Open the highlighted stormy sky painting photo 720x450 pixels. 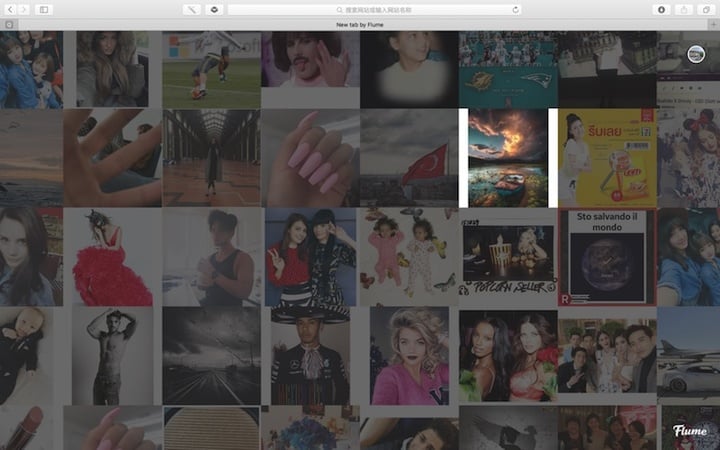click(508, 158)
